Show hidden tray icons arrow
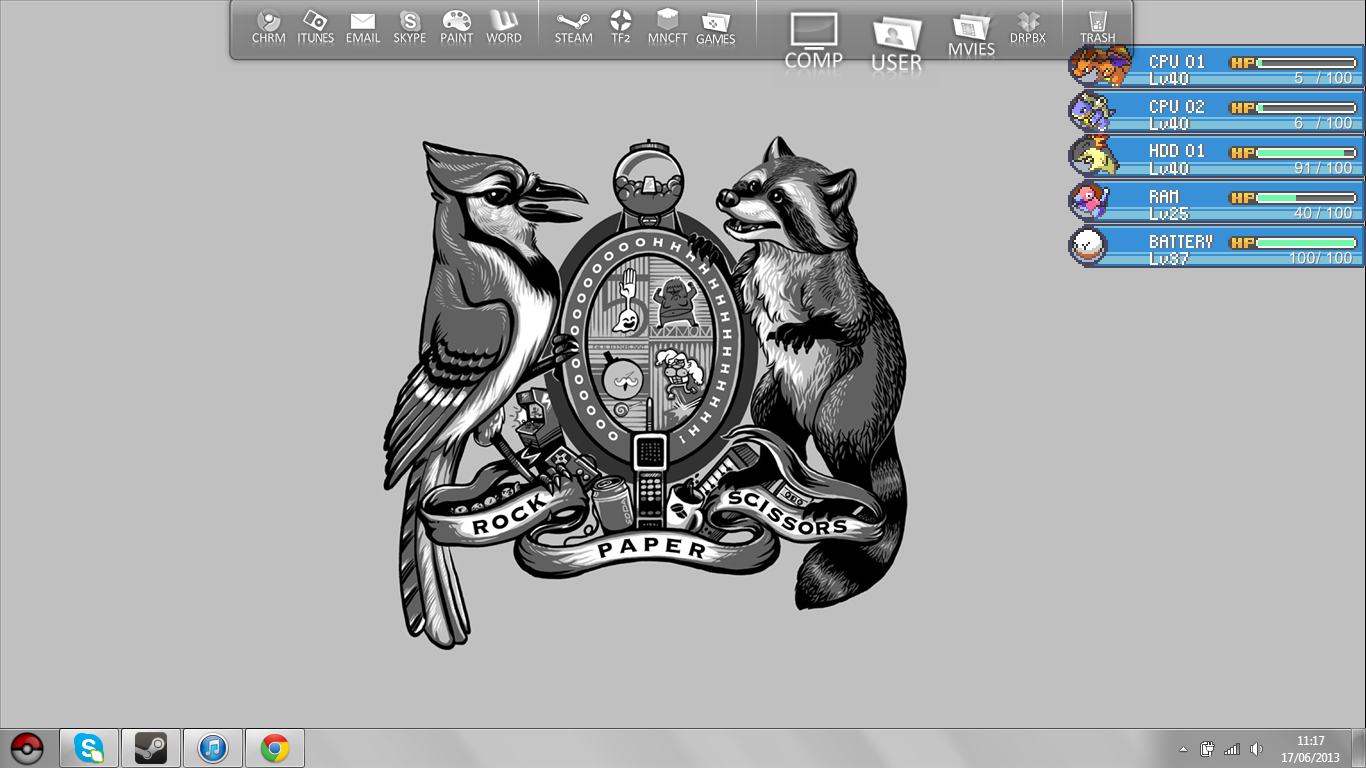This screenshot has height=768, width=1366. coord(1184,749)
